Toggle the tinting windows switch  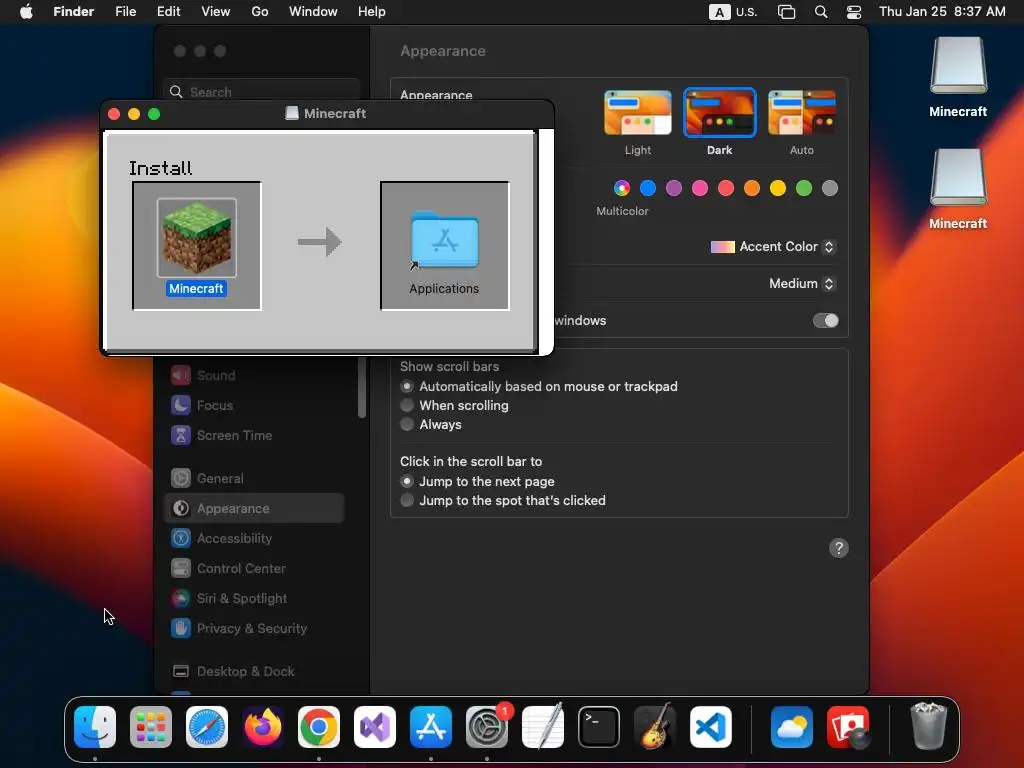(825, 321)
